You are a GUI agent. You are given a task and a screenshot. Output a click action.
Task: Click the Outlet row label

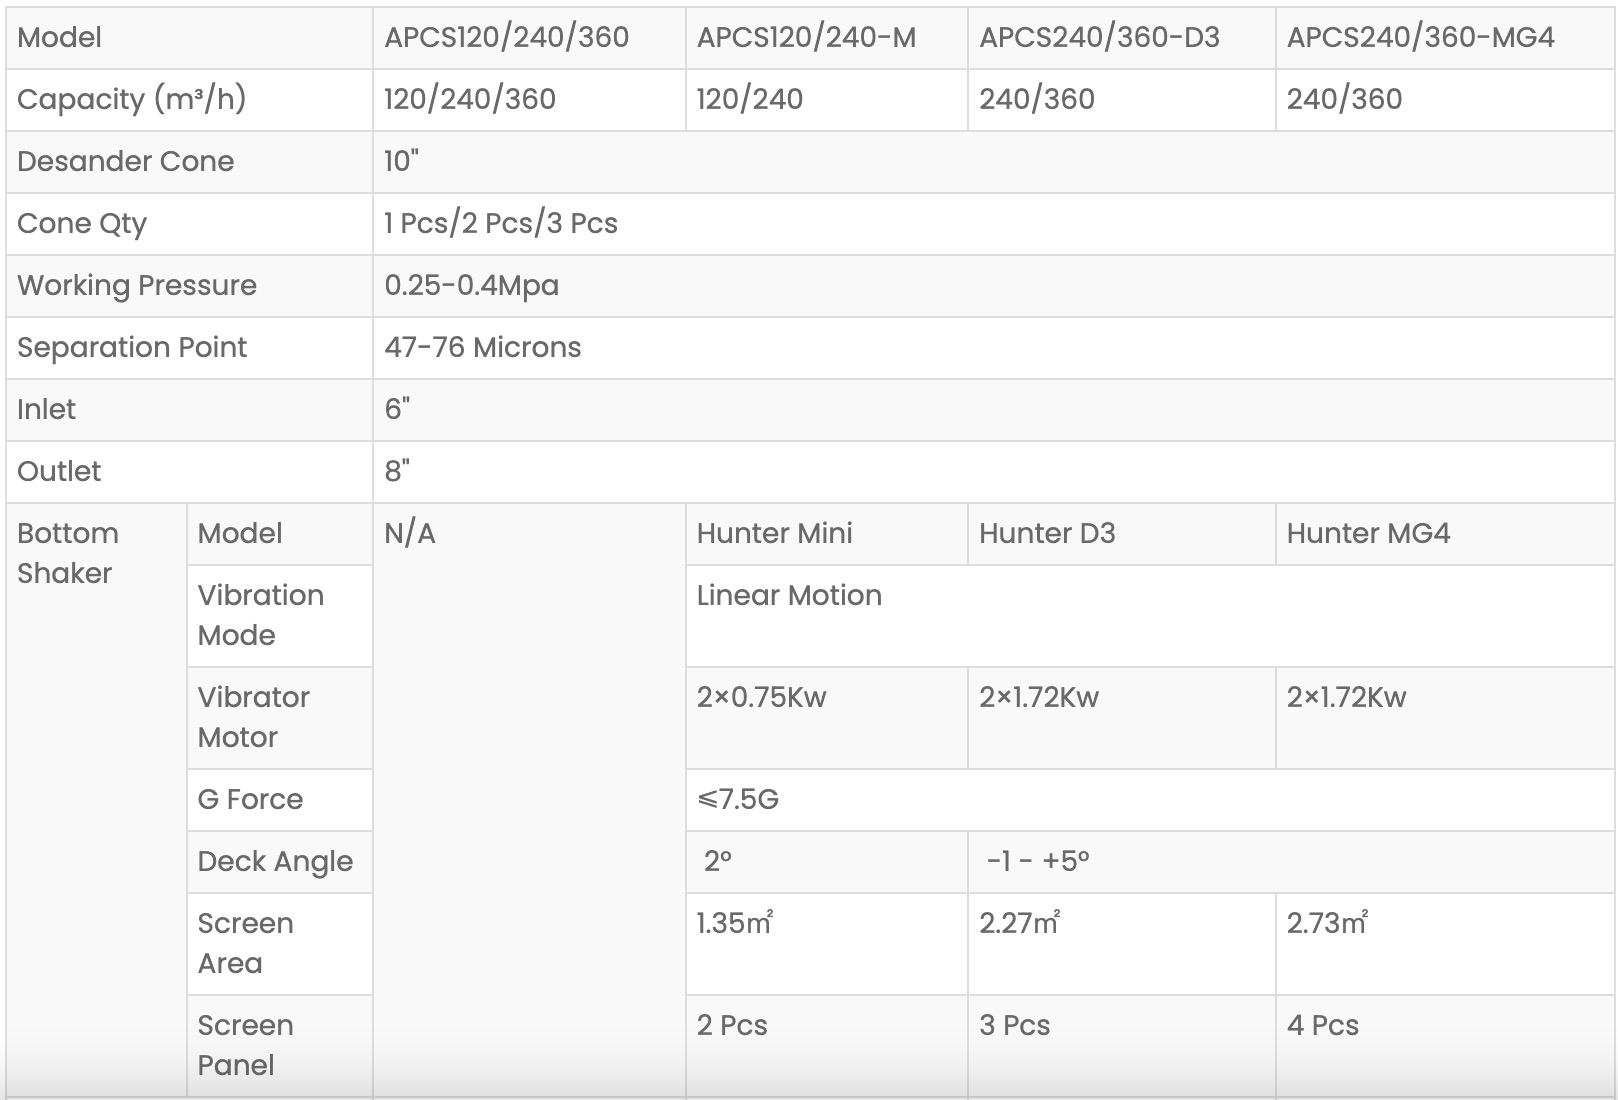[59, 471]
